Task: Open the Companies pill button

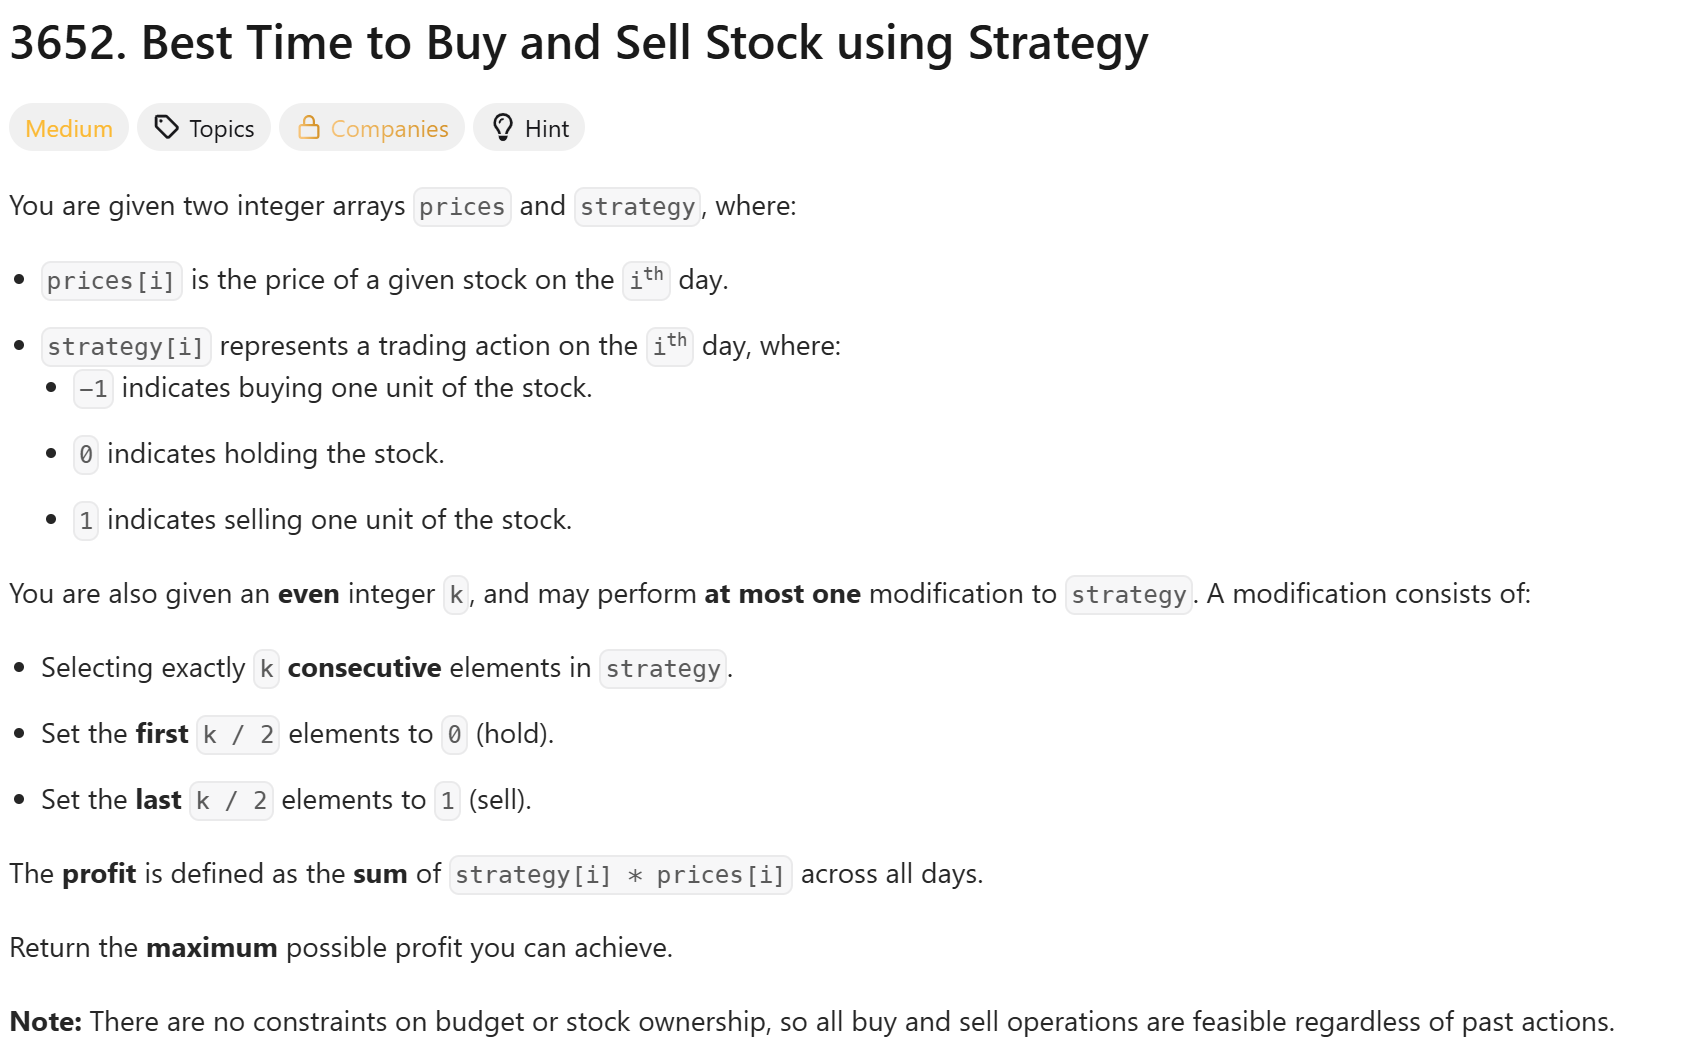Action: [x=372, y=127]
